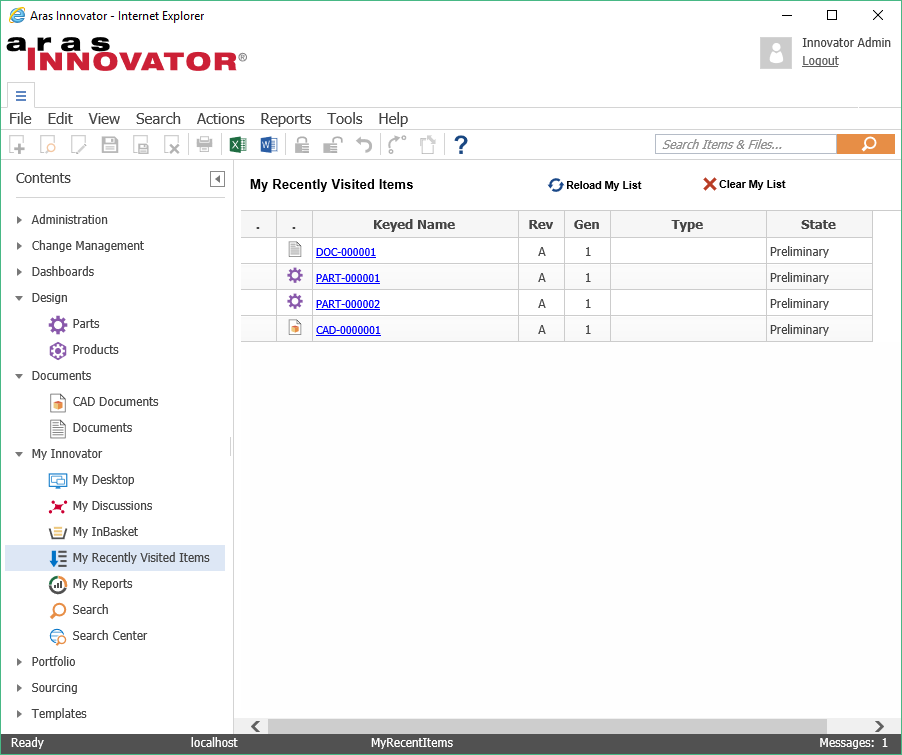Open the DOC-000001 link
The width and height of the screenshot is (902, 755).
tap(346, 252)
